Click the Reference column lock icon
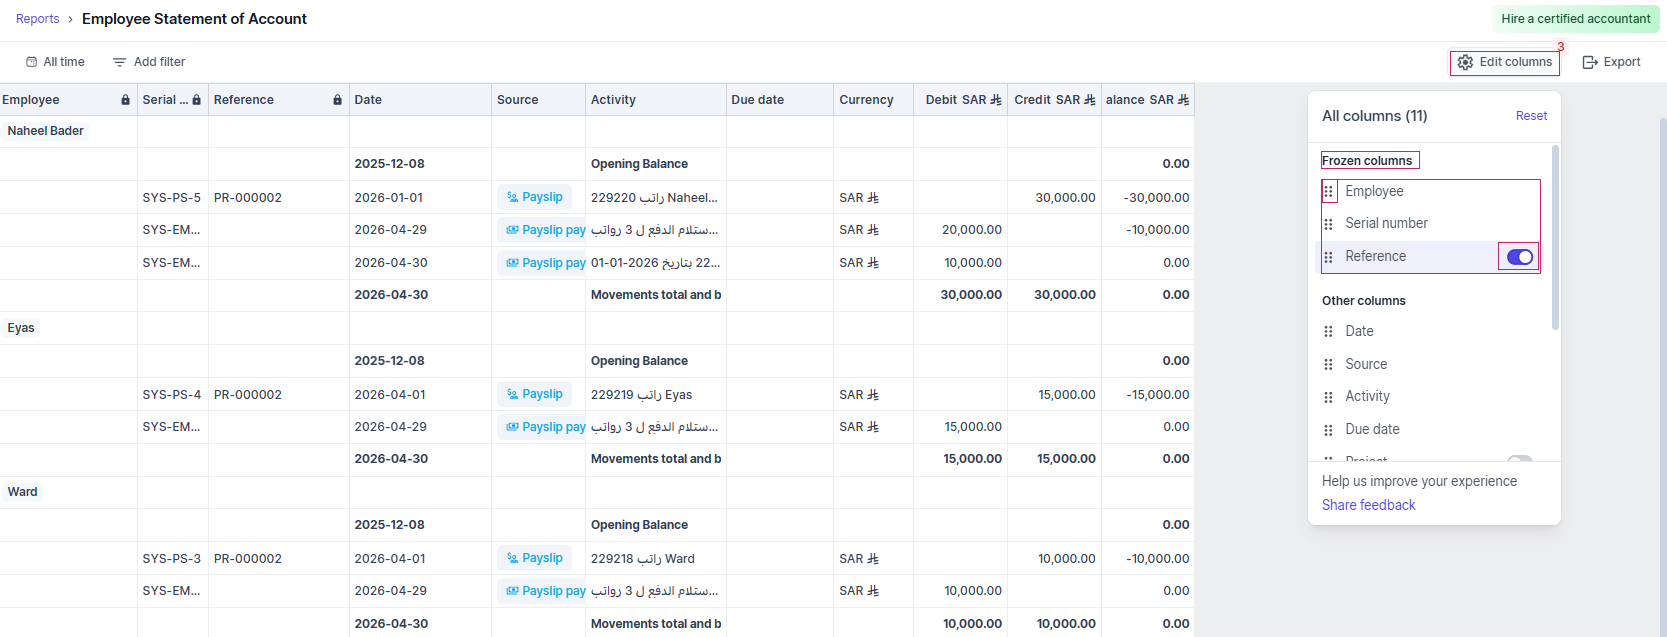This screenshot has height=637, width=1667. click(337, 100)
